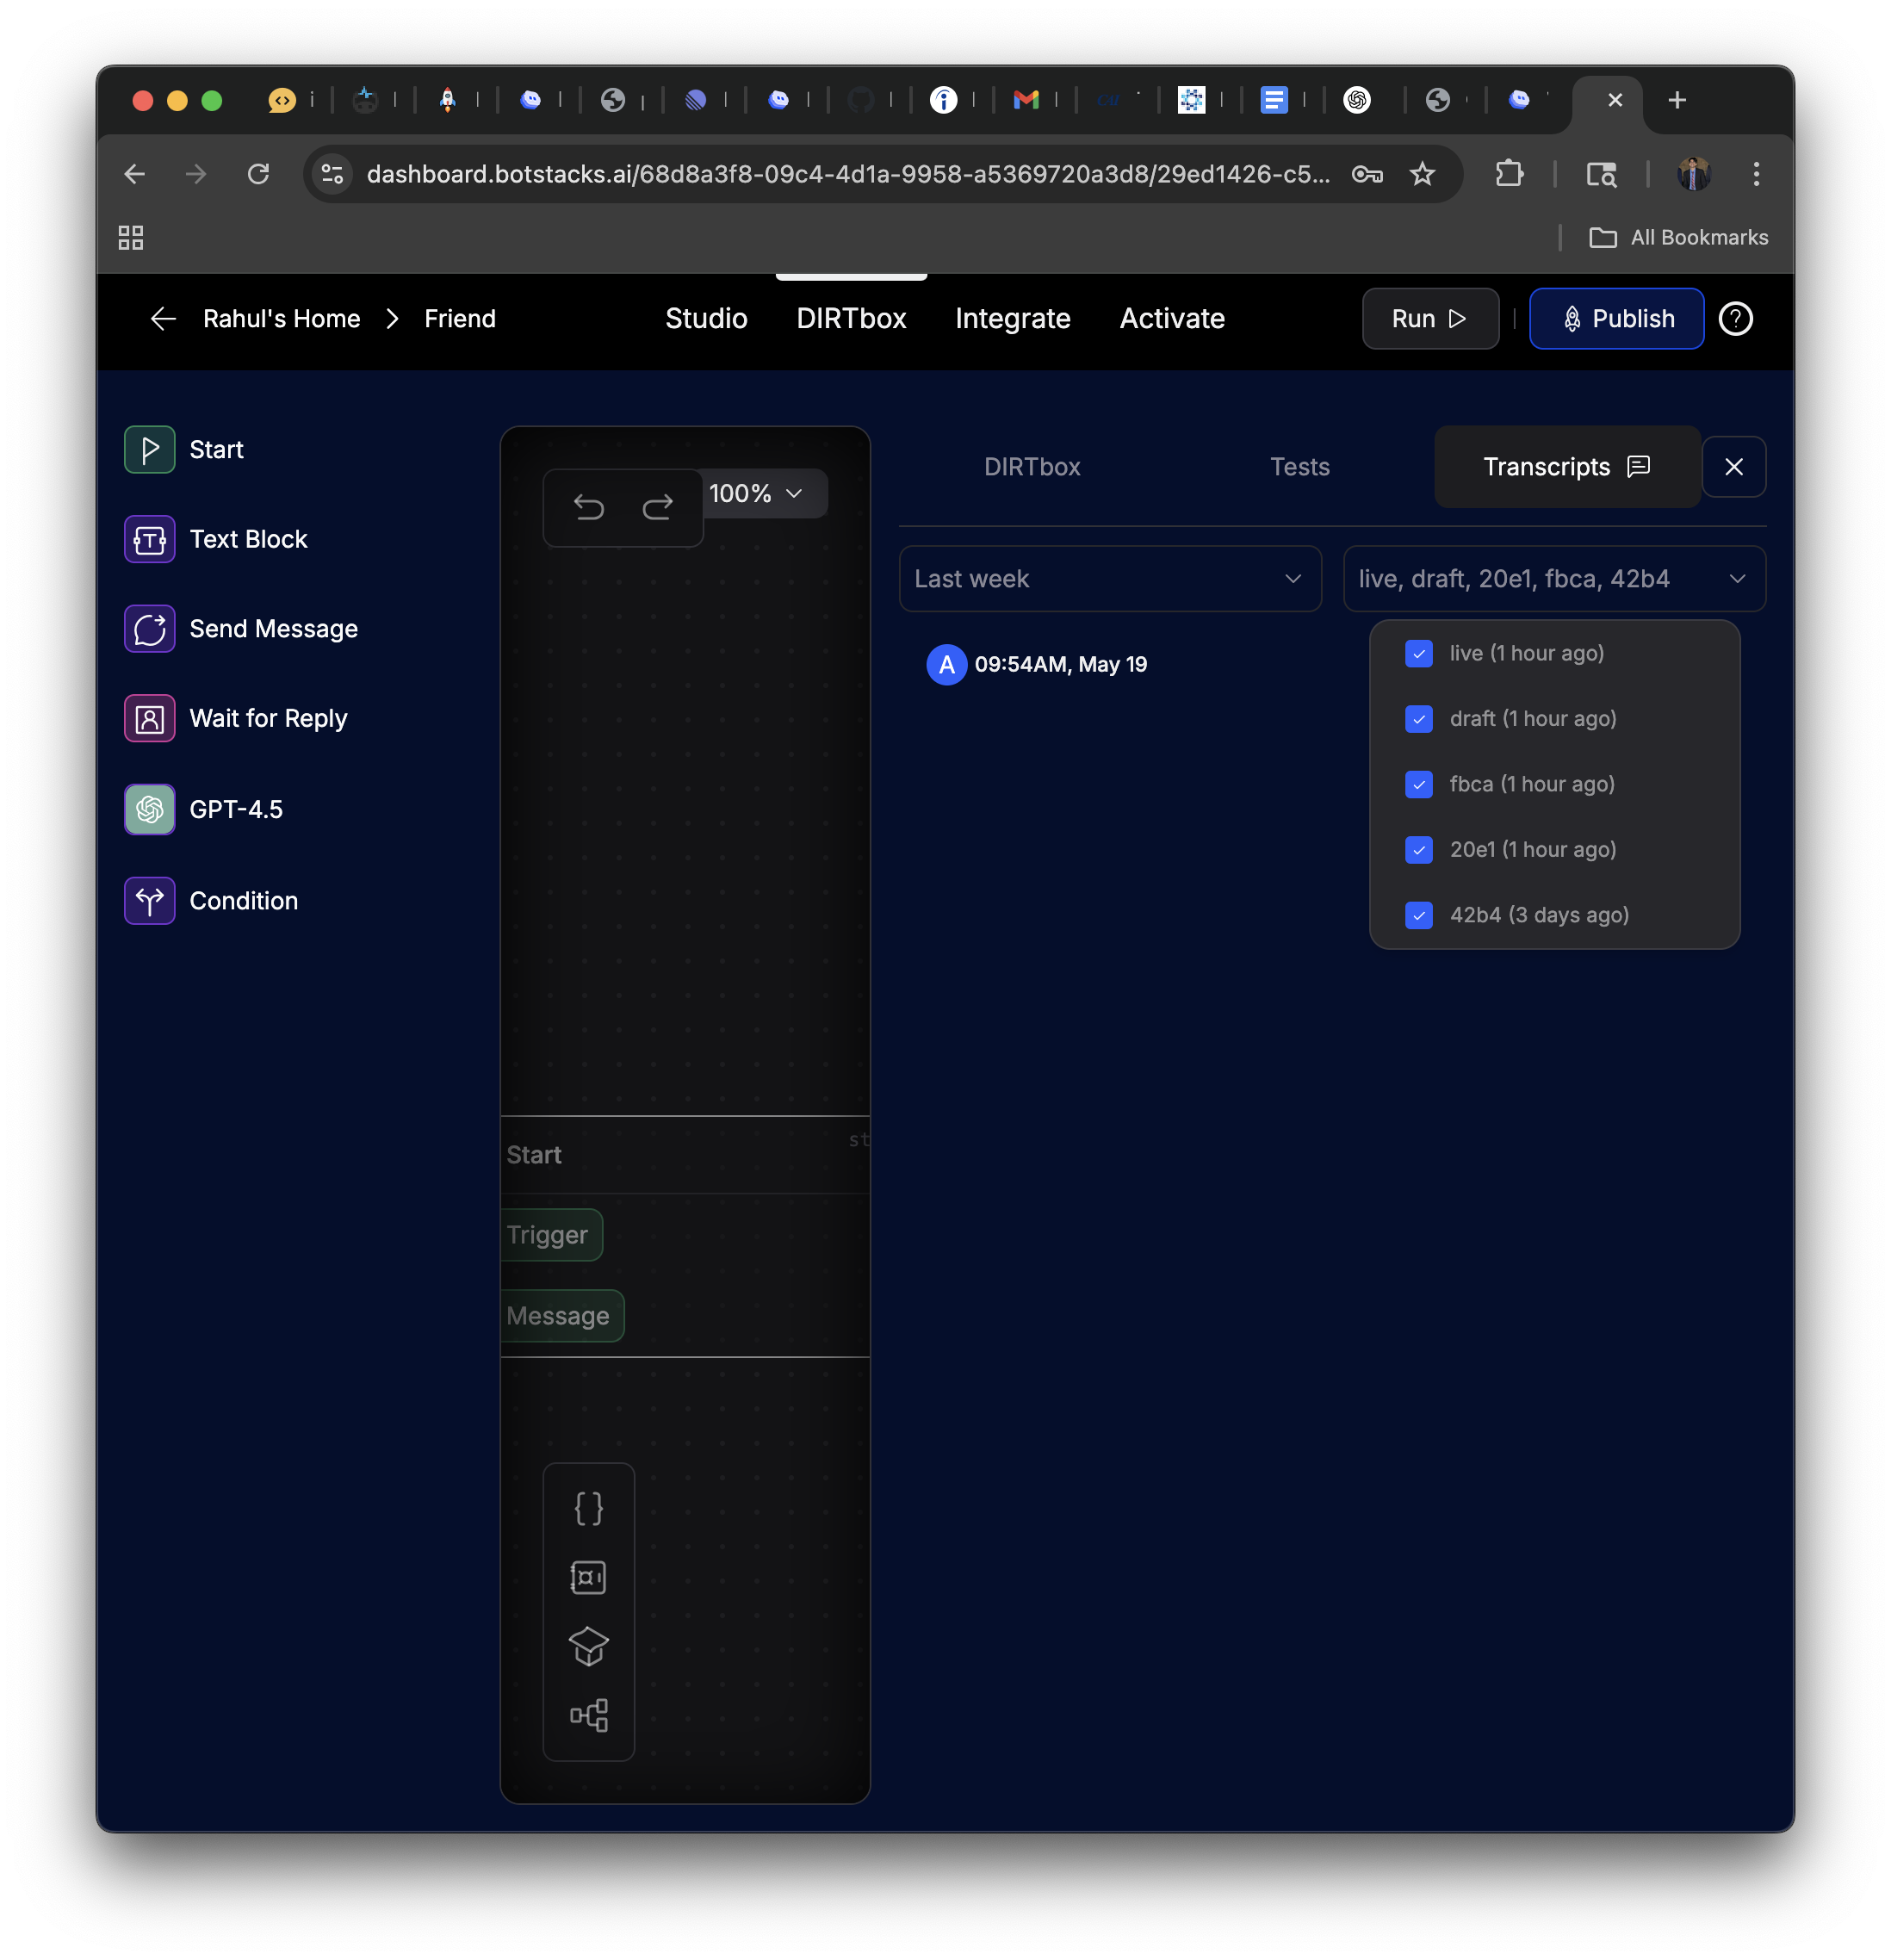This screenshot has height=1960, width=1891.
Task: Select the Send Message block
Action: (149, 629)
